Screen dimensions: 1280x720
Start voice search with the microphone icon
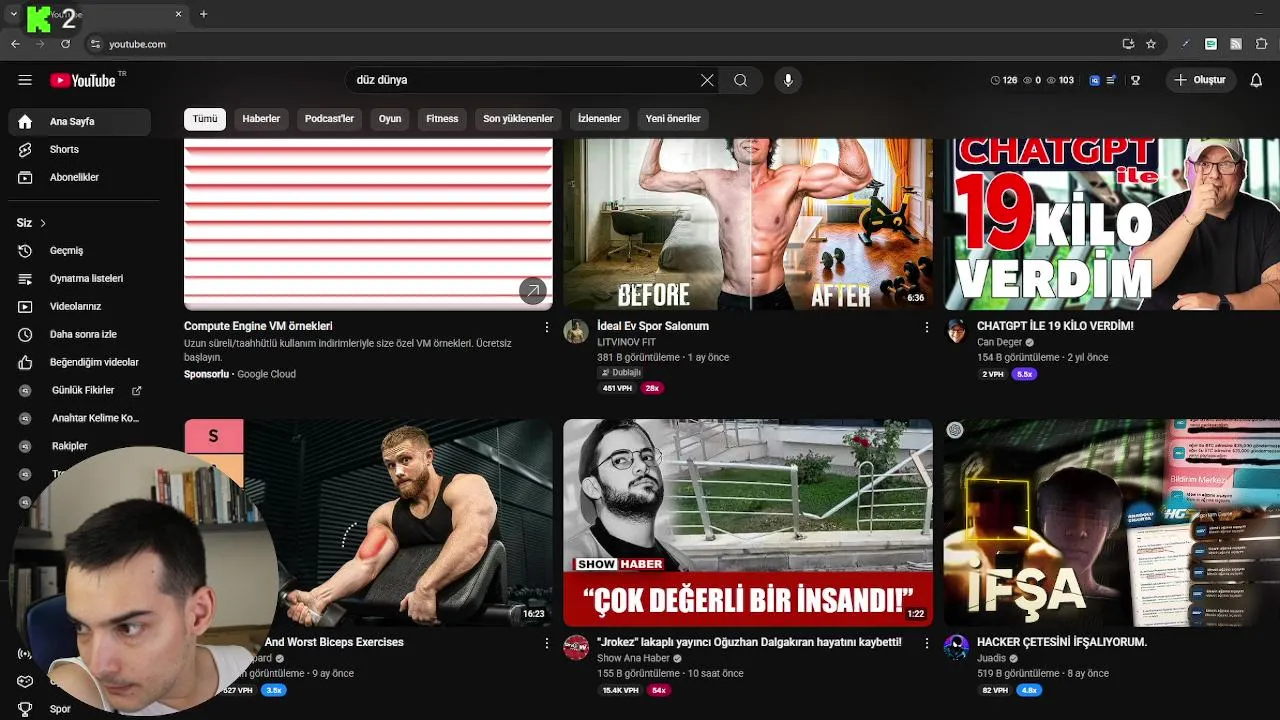pos(788,80)
